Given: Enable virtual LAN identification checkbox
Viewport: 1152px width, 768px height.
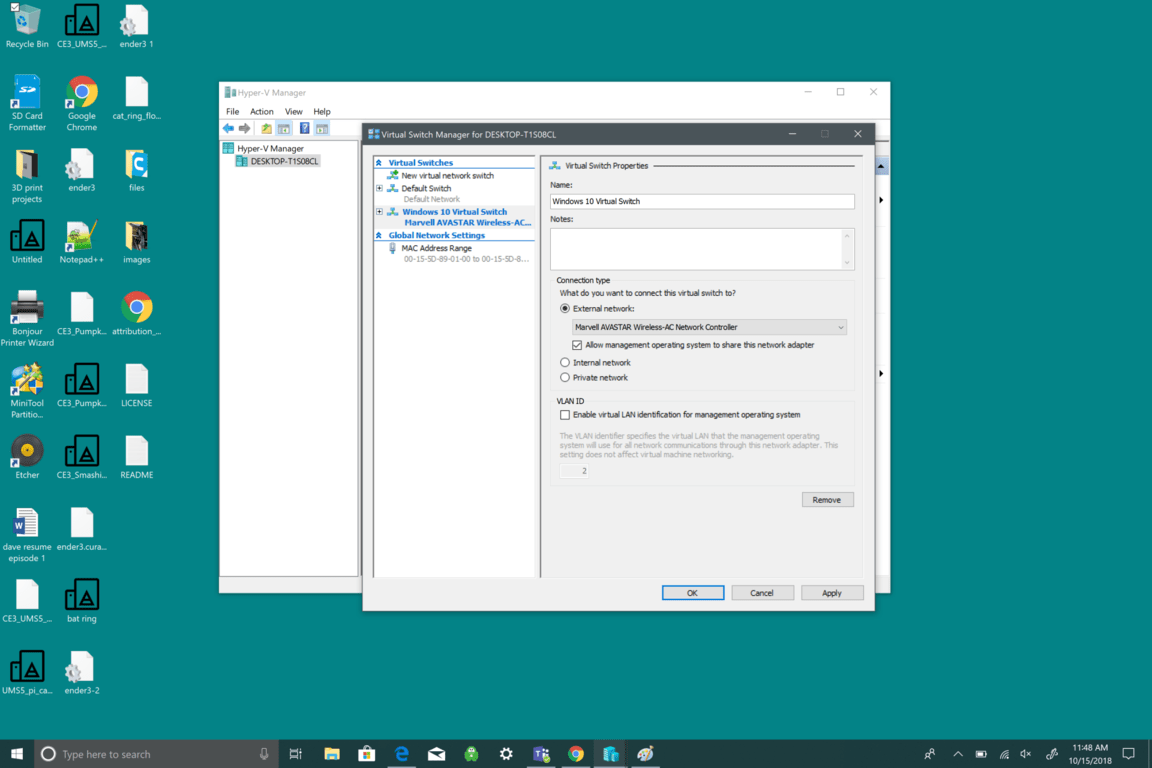Looking at the screenshot, I should click(x=565, y=415).
